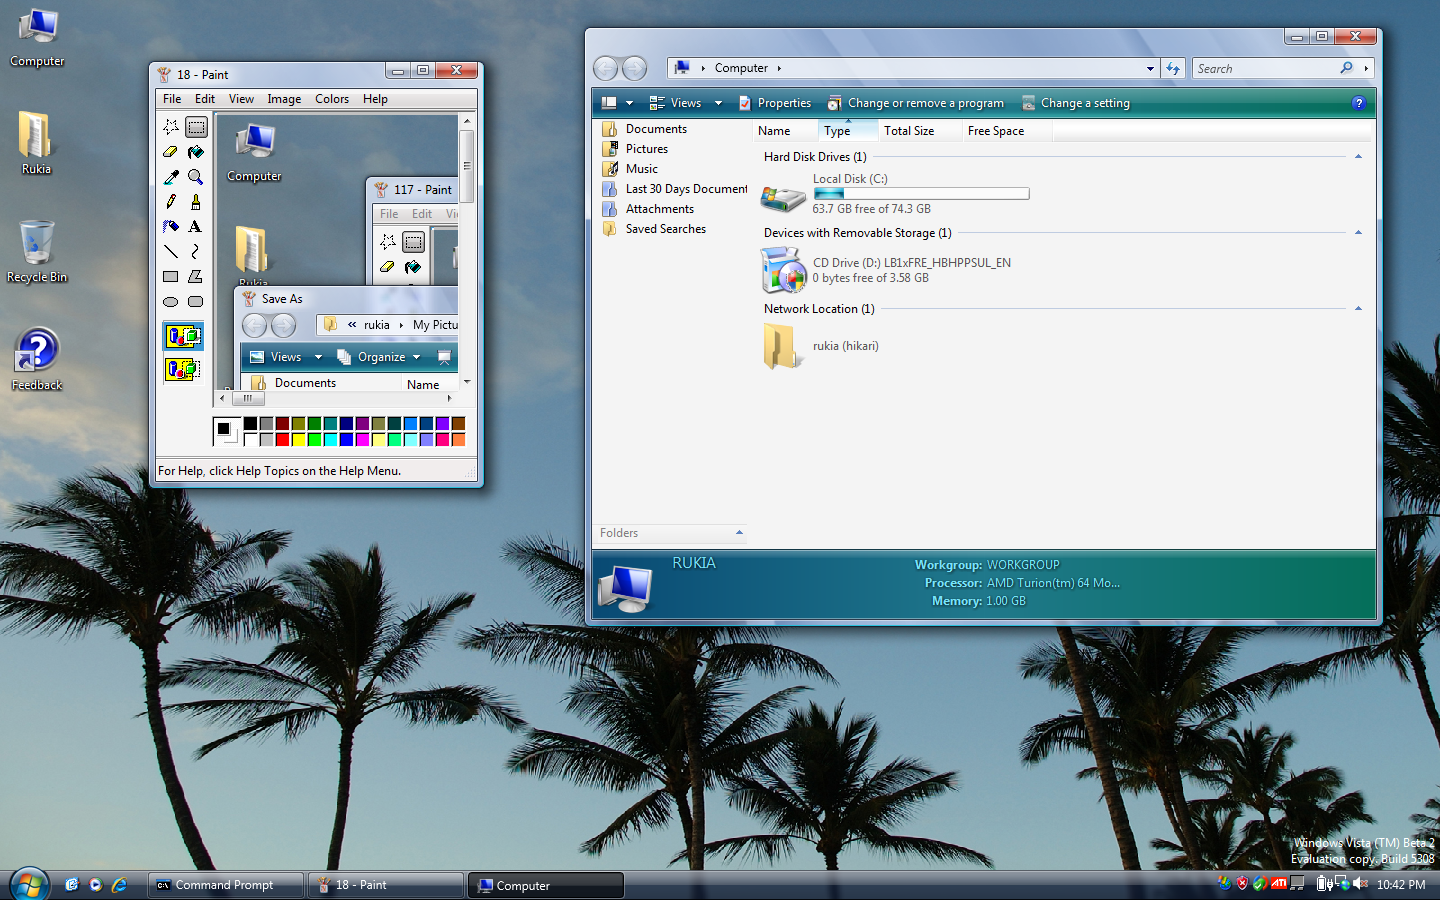Image resolution: width=1440 pixels, height=900 pixels.
Task: Choose the Free-Form Select star tool
Action: pos(171,127)
